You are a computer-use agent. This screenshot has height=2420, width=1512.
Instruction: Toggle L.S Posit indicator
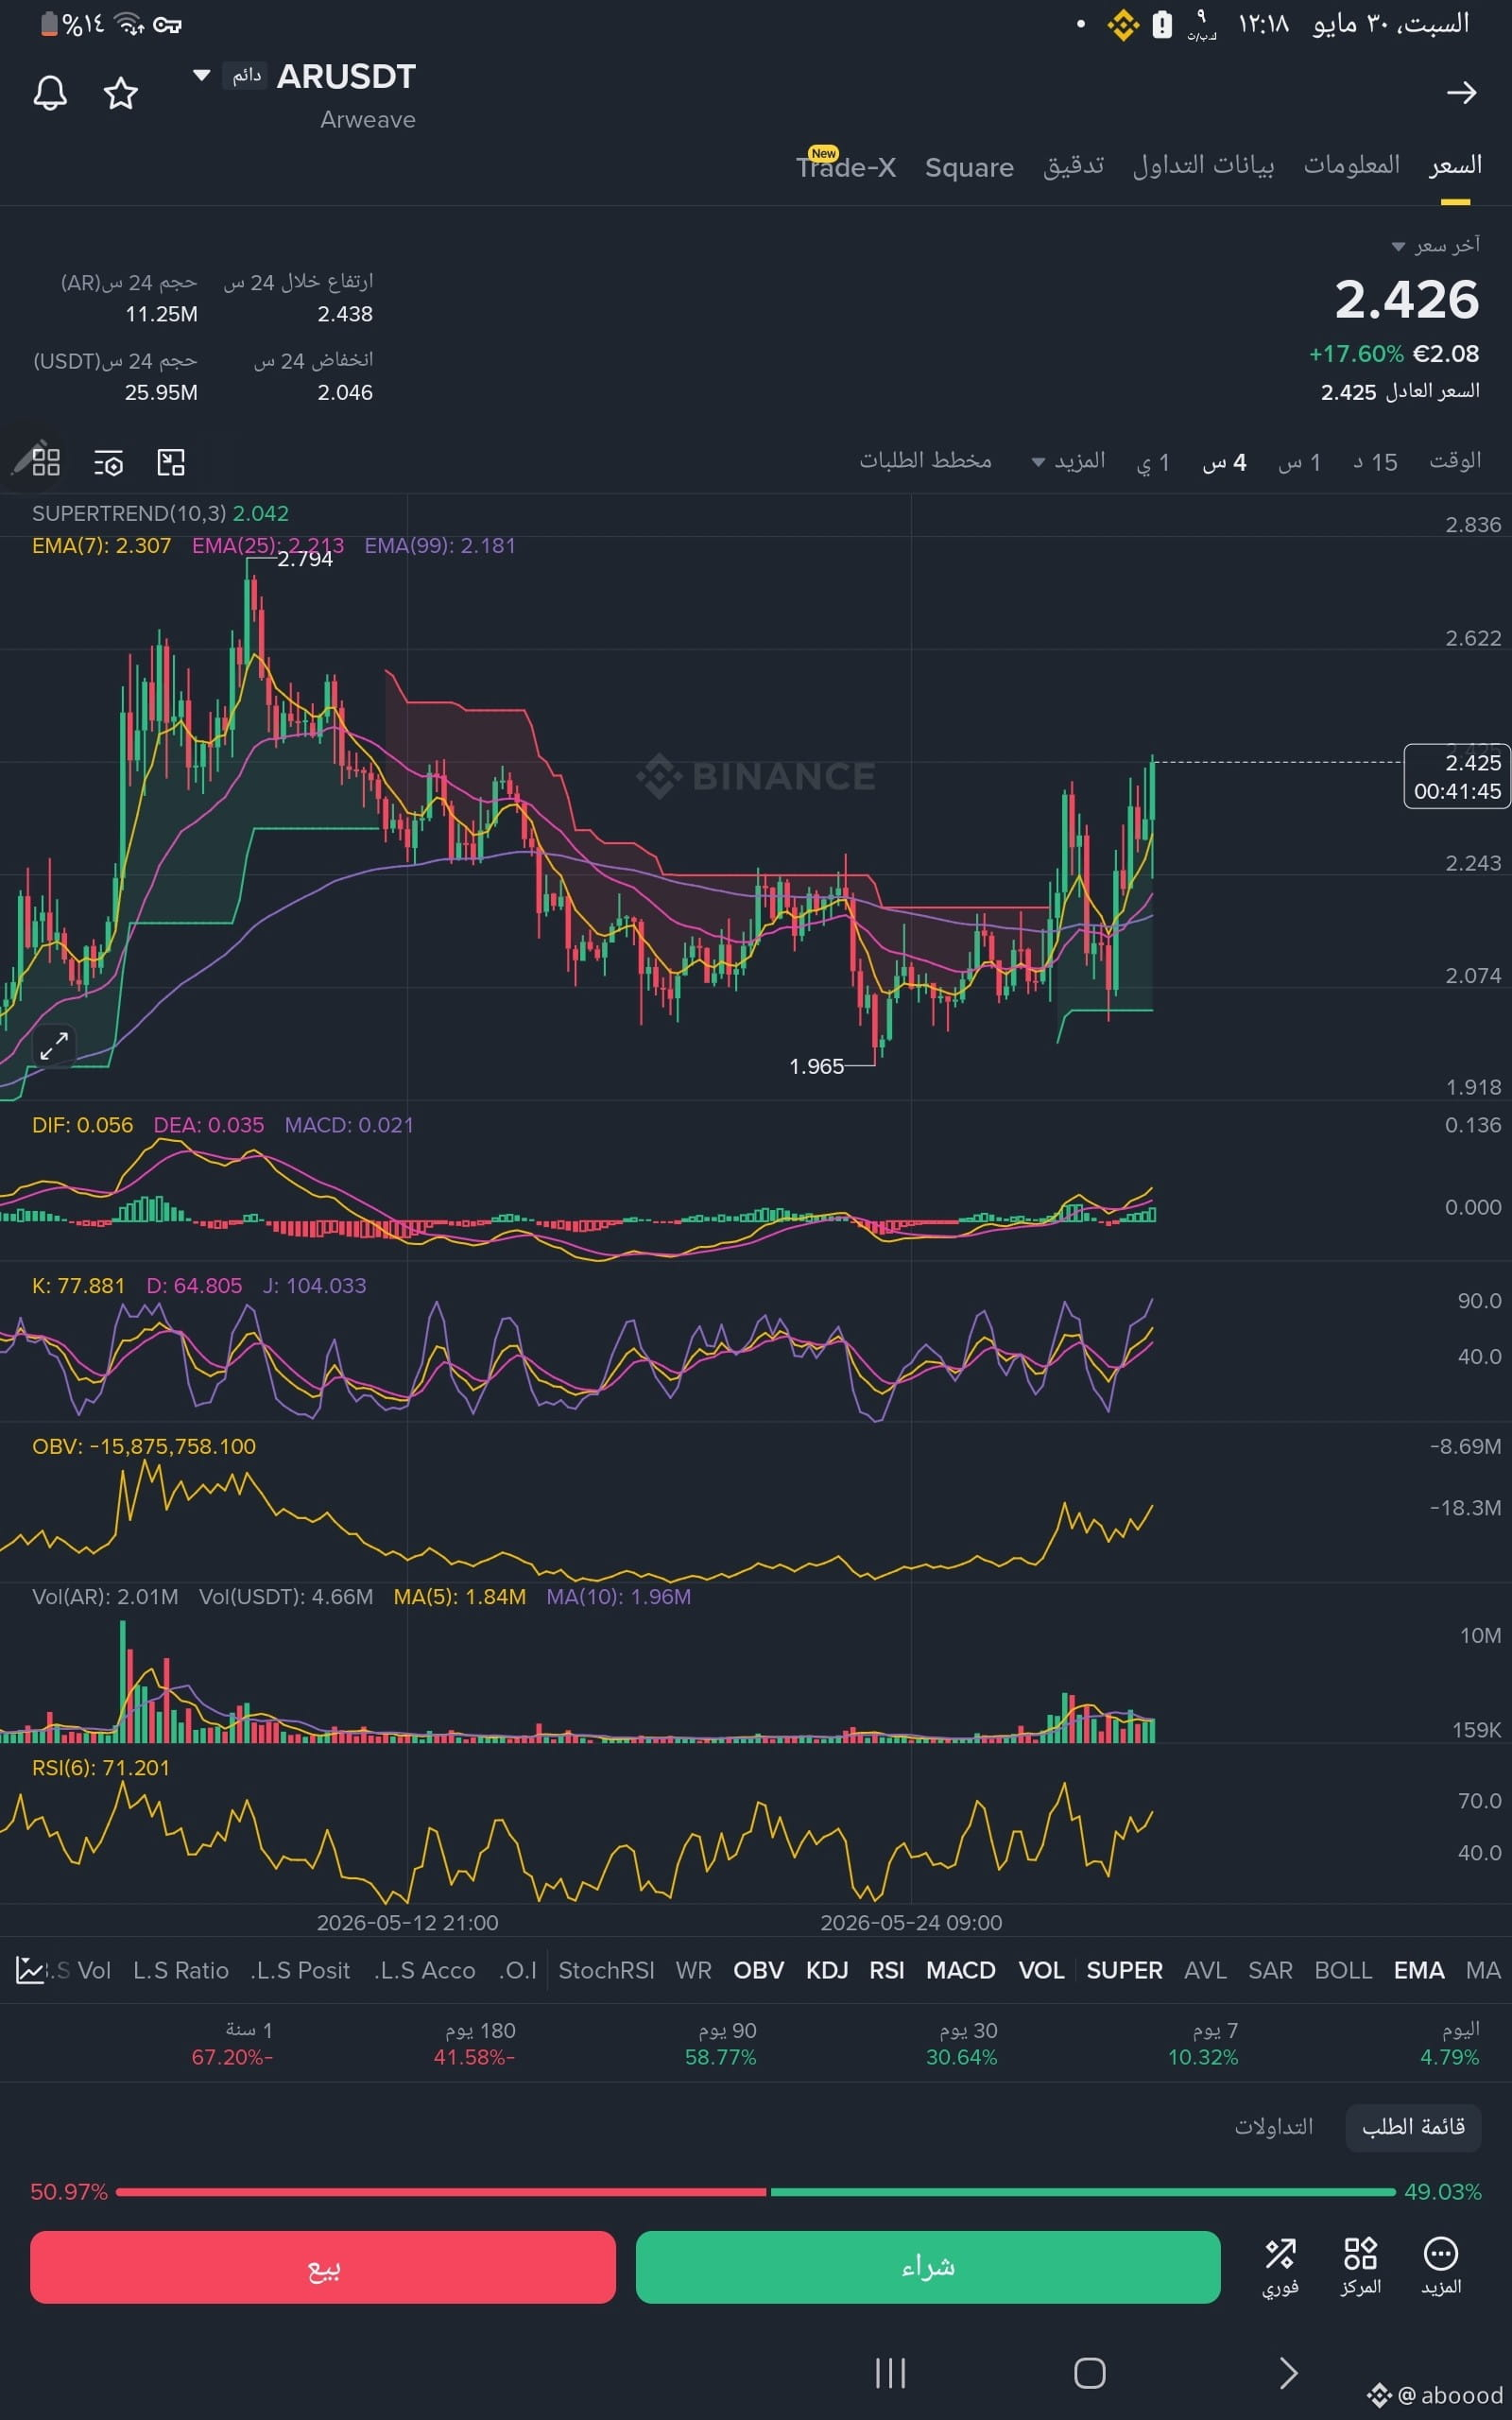[x=300, y=1970]
